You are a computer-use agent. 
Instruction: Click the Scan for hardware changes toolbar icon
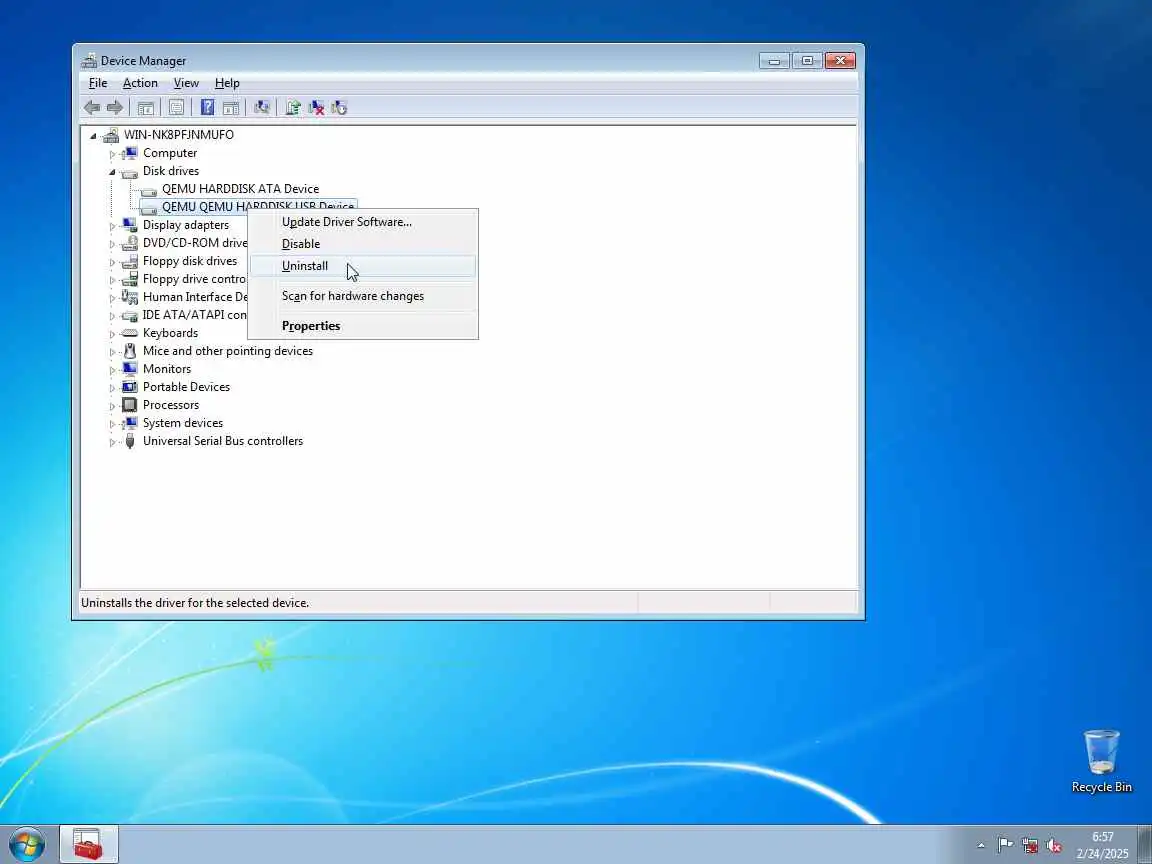tap(262, 108)
